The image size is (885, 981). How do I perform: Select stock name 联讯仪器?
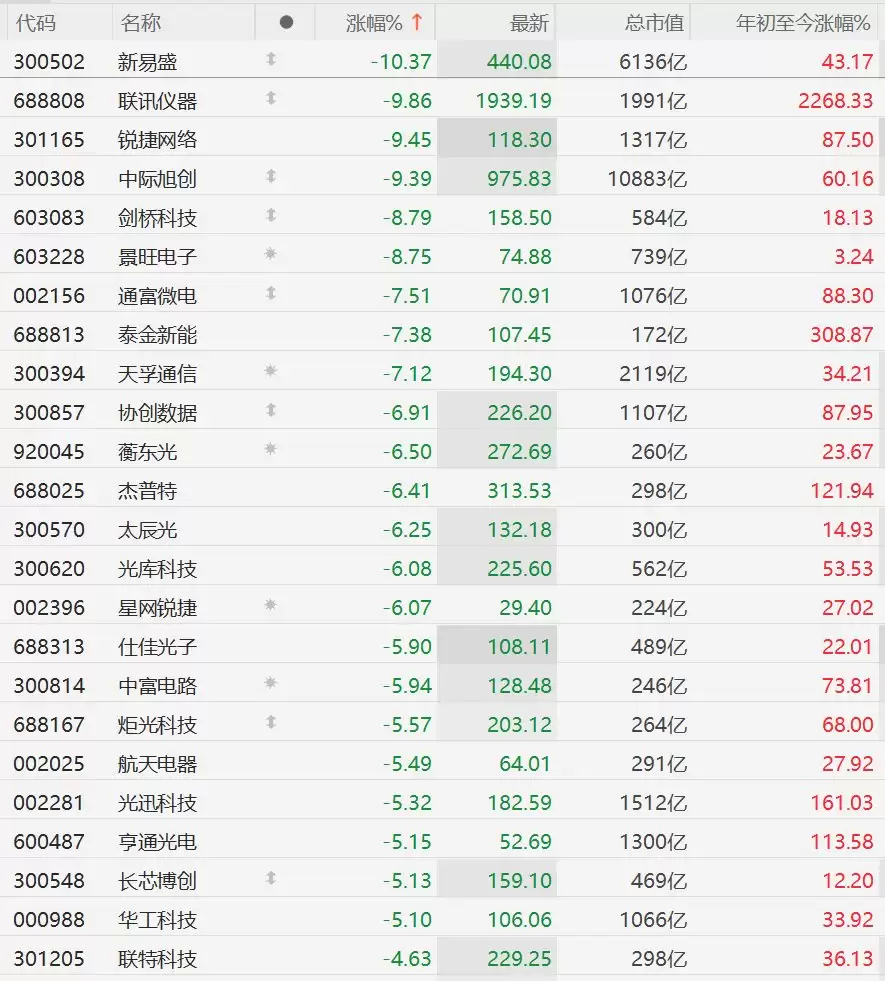click(157, 101)
